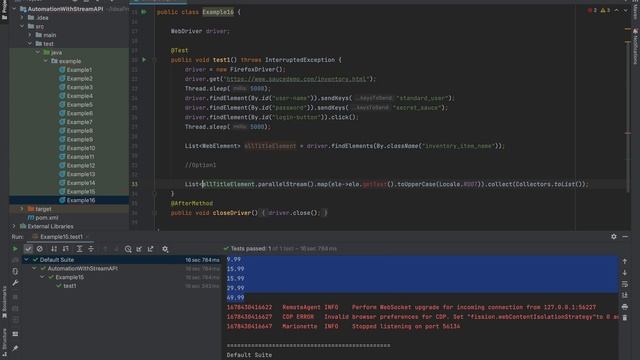640x360 pixels.
Task: Open Bookmarks tool window tab
Action: tap(4, 302)
